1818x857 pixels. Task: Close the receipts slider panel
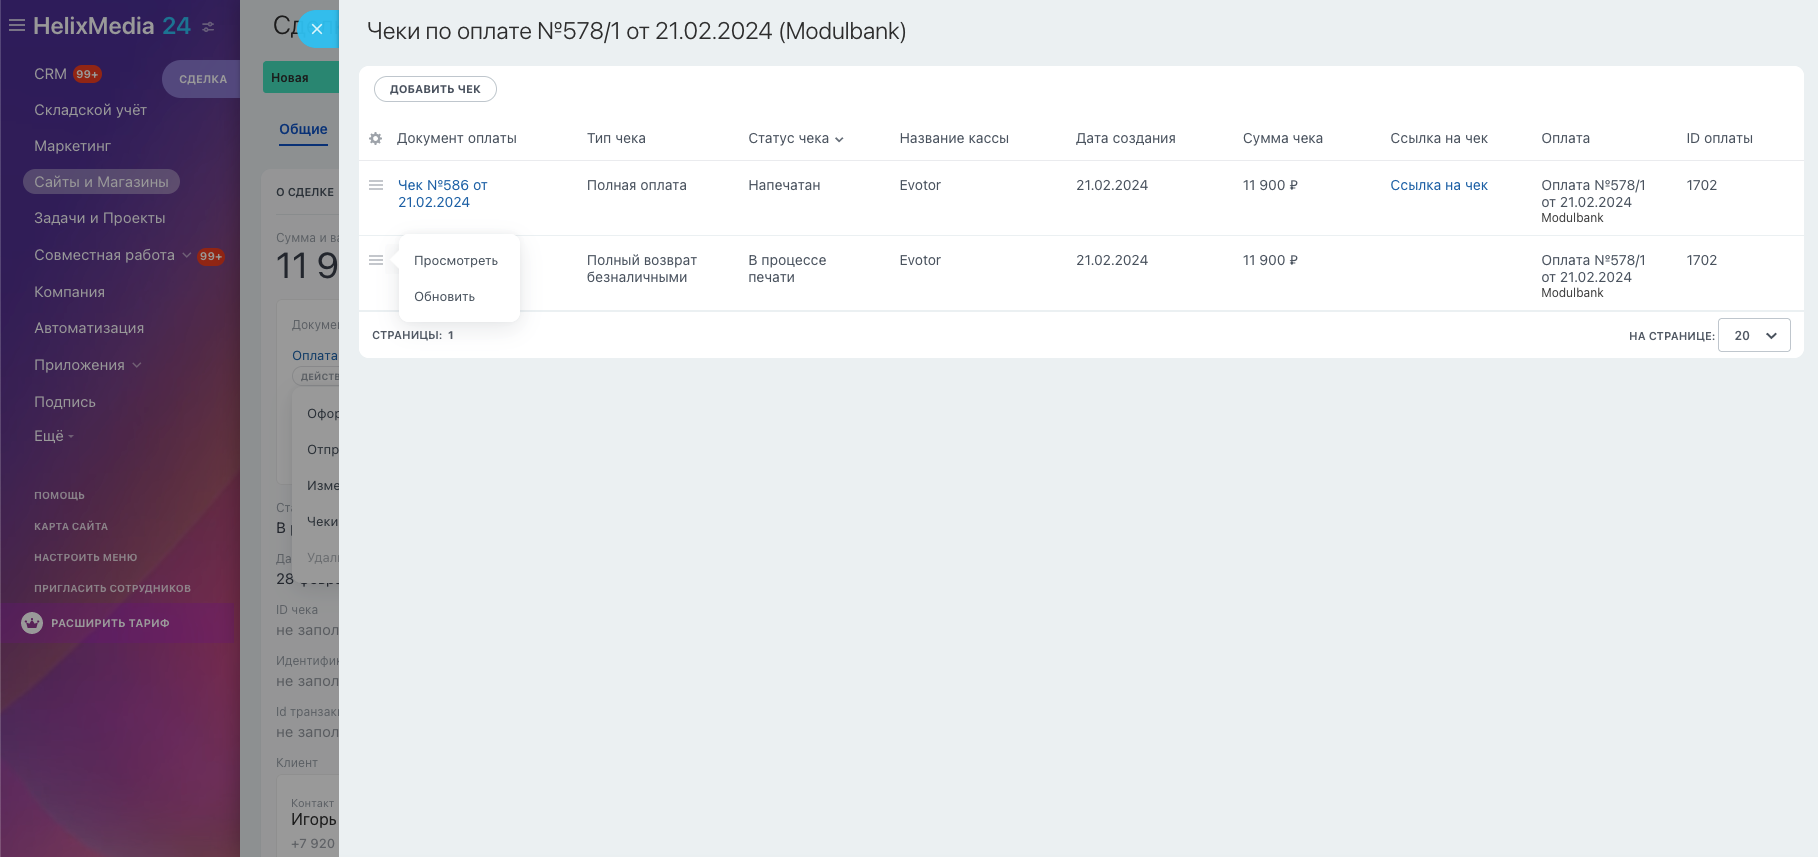(317, 29)
